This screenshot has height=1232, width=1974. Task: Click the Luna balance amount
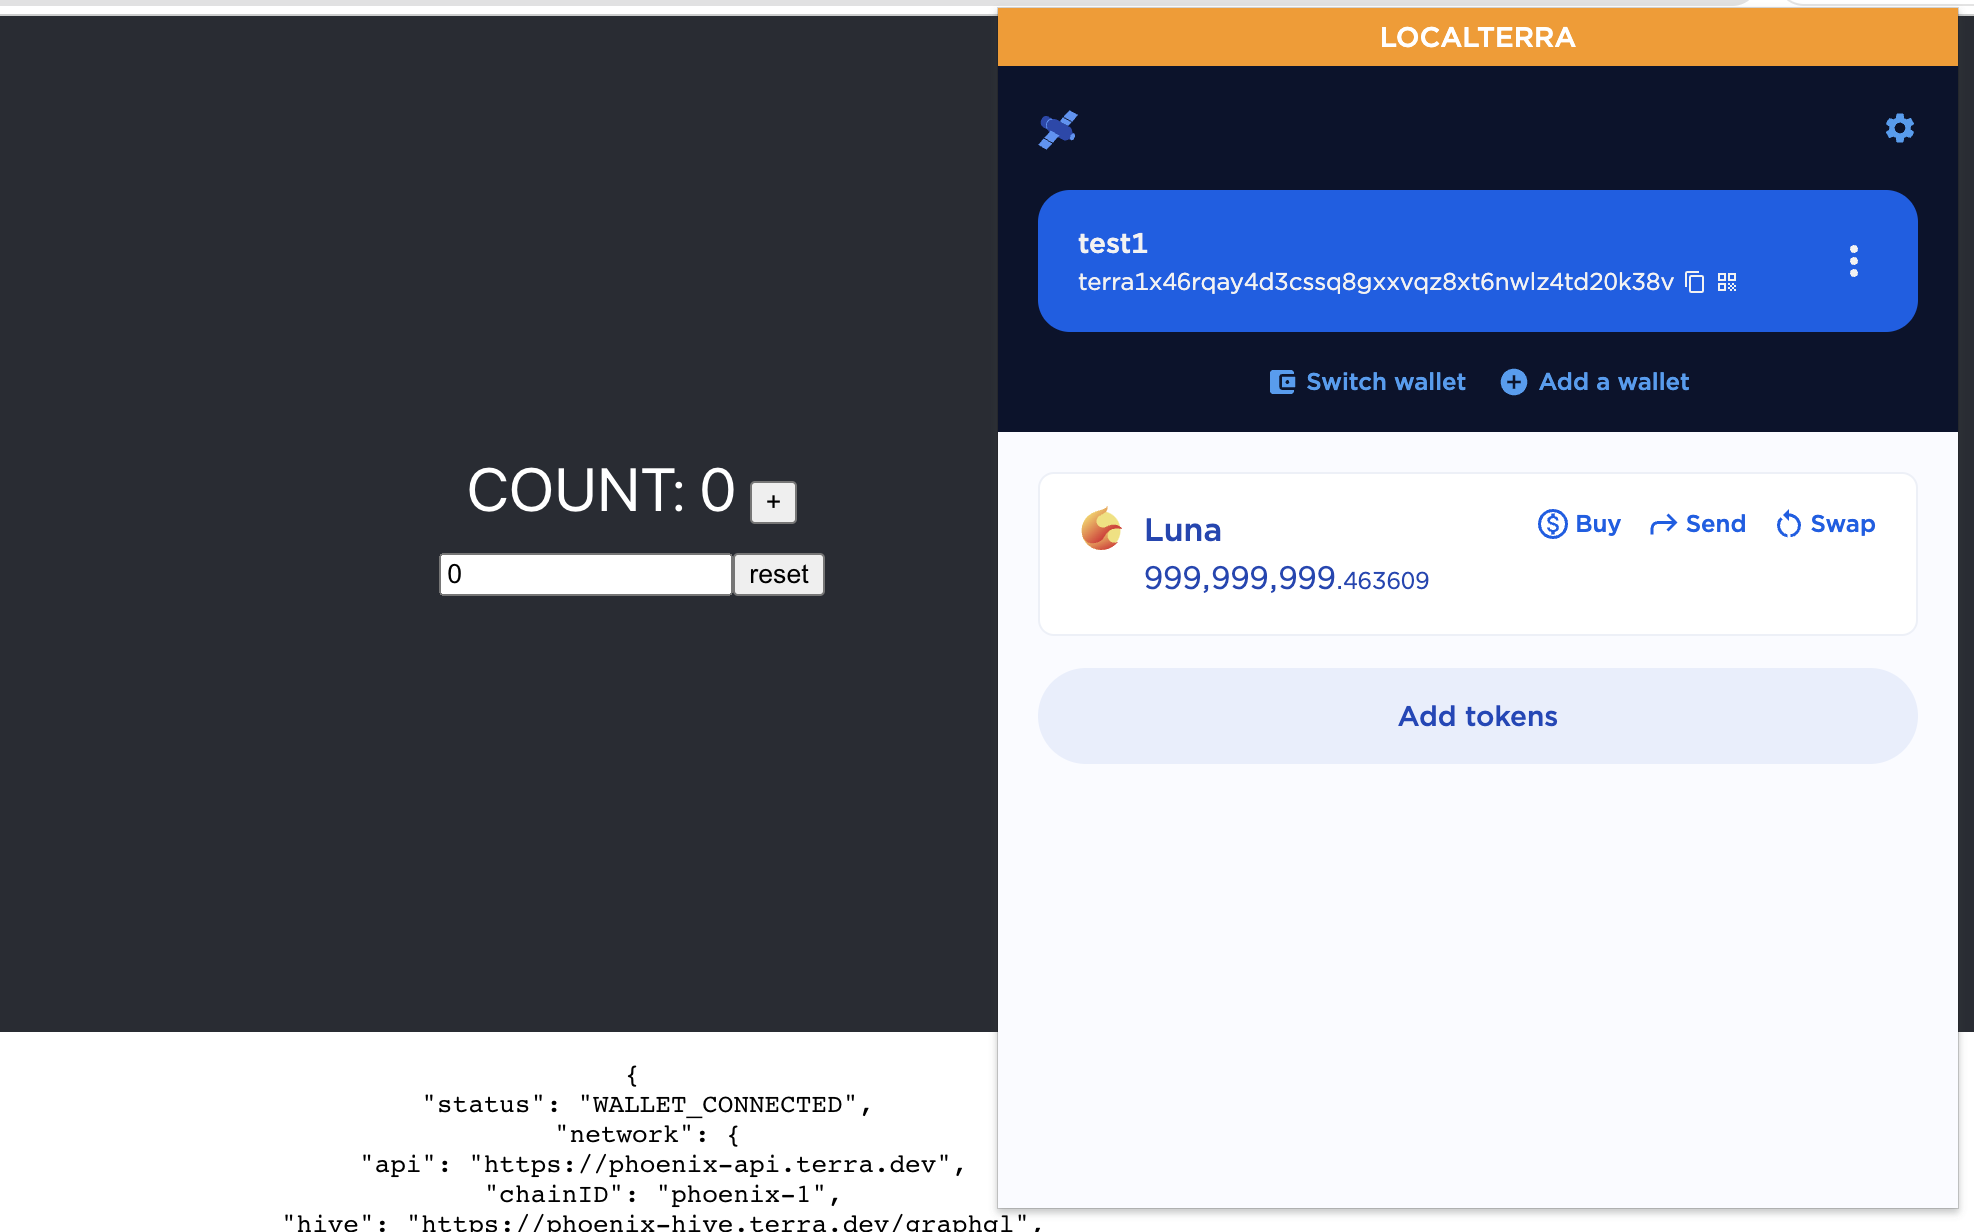(x=1286, y=578)
